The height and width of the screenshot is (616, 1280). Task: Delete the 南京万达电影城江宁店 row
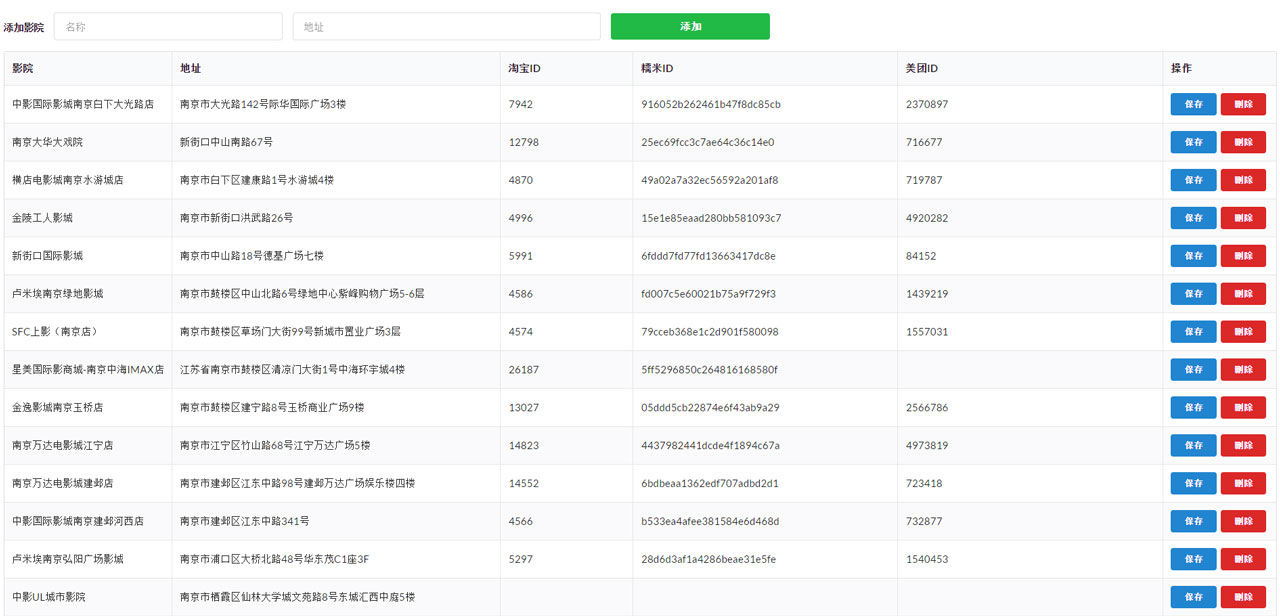[x=1243, y=445]
